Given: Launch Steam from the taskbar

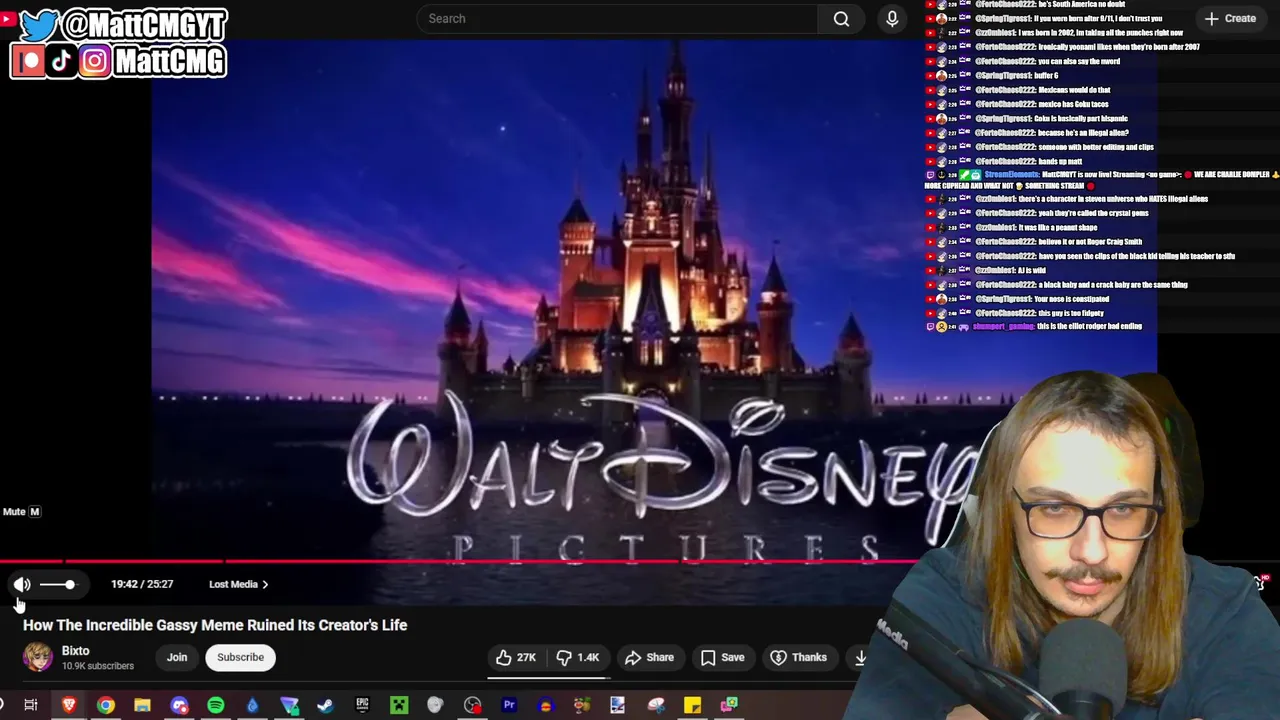Looking at the screenshot, I should coord(325,705).
